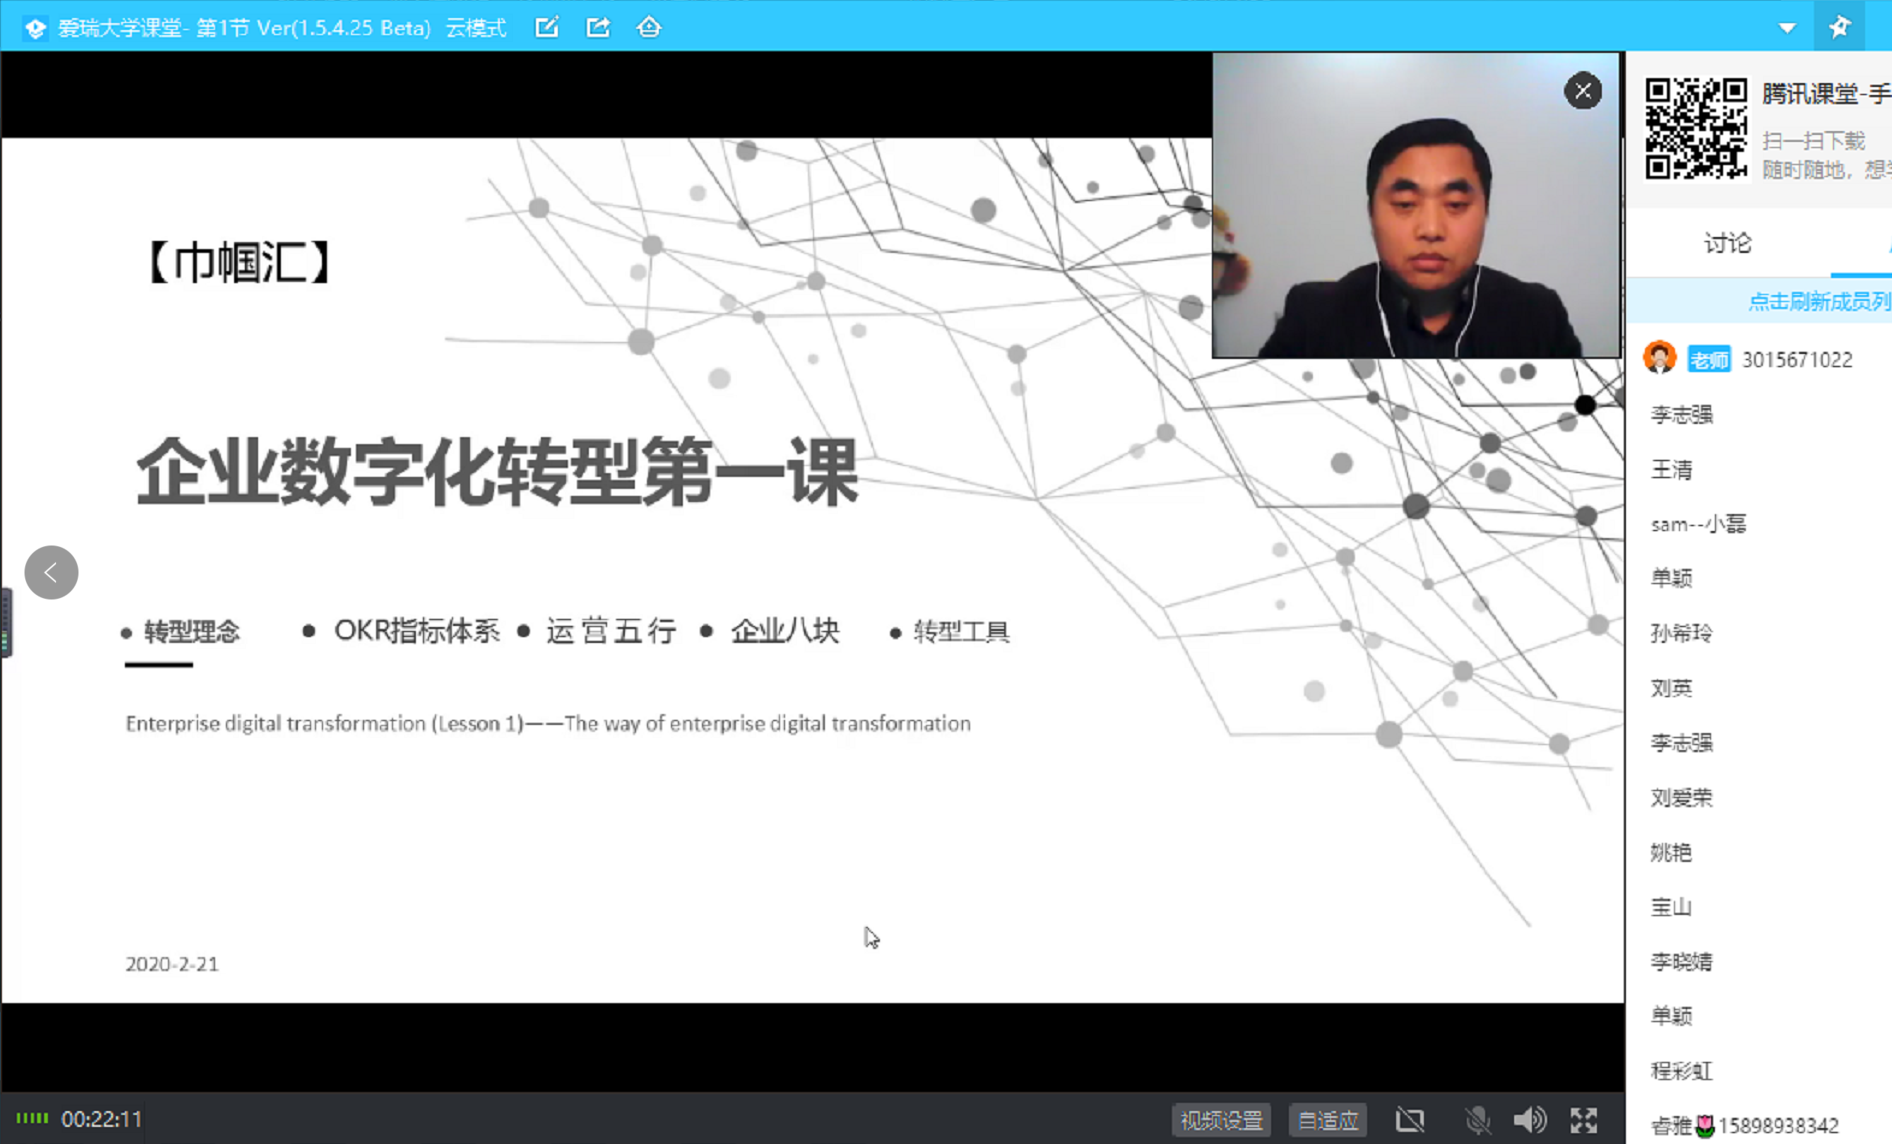1892x1144 pixels.
Task: Click 点击刷新成员列表 refresh members link
Action: pyautogui.click(x=1818, y=301)
